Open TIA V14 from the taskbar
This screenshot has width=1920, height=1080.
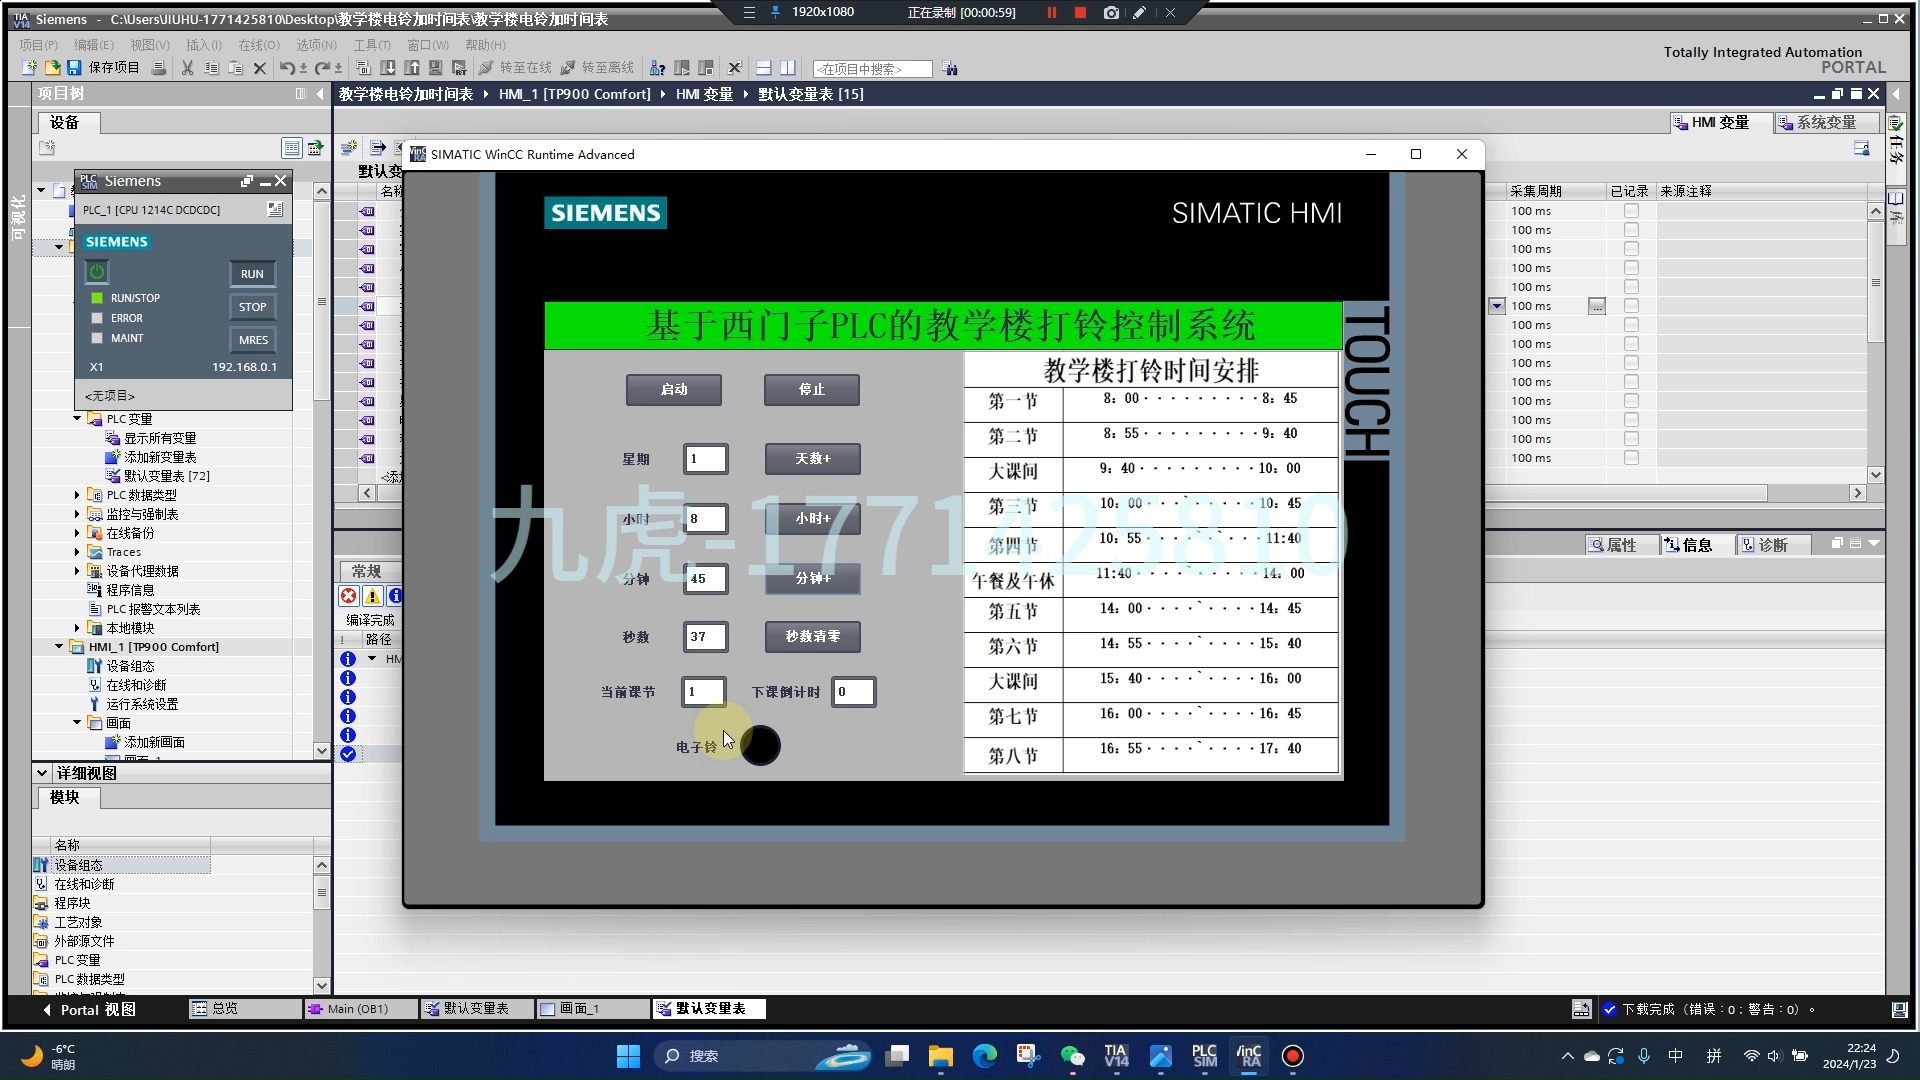click(1116, 1056)
